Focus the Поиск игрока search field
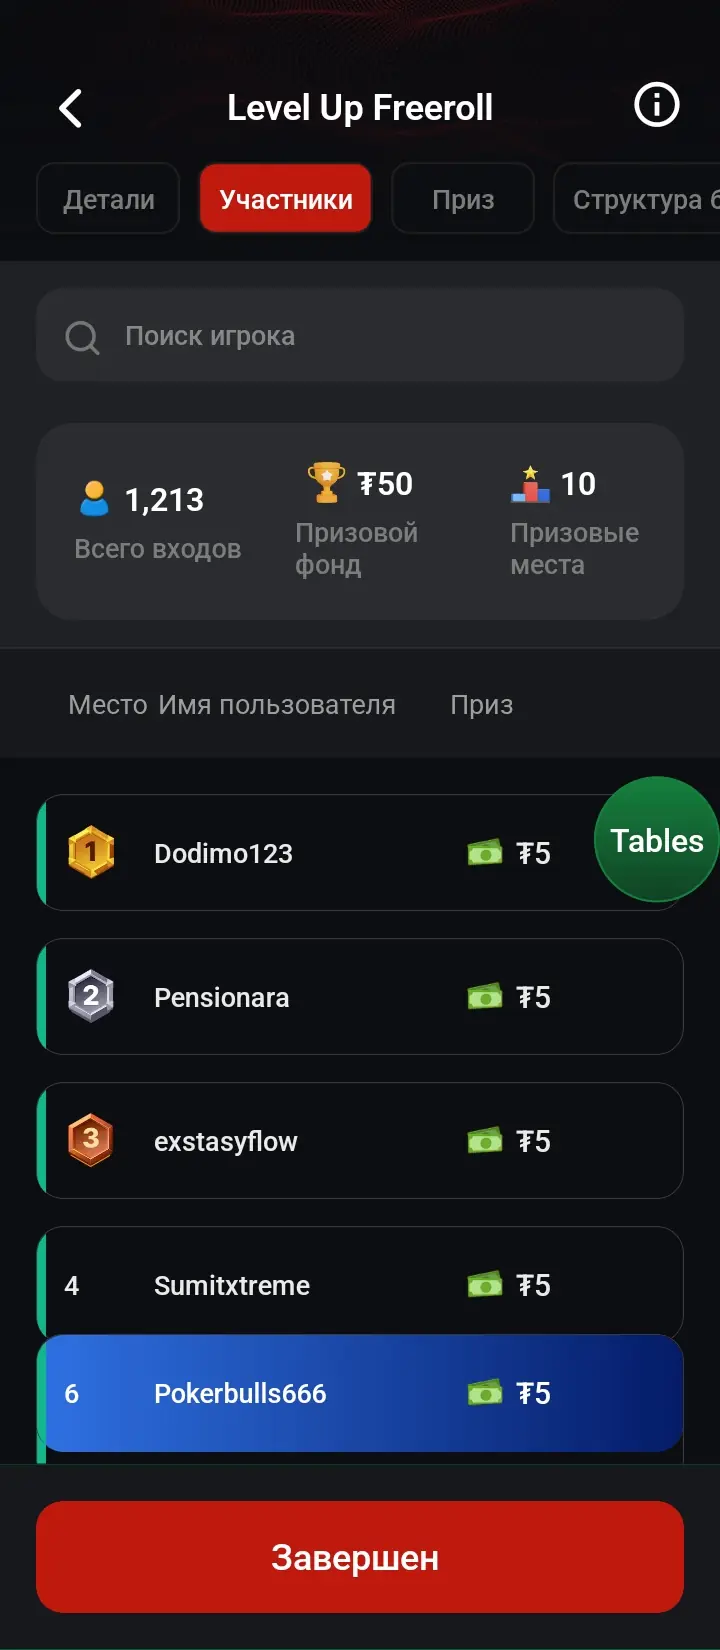The width and height of the screenshot is (720, 1650). coord(380,336)
